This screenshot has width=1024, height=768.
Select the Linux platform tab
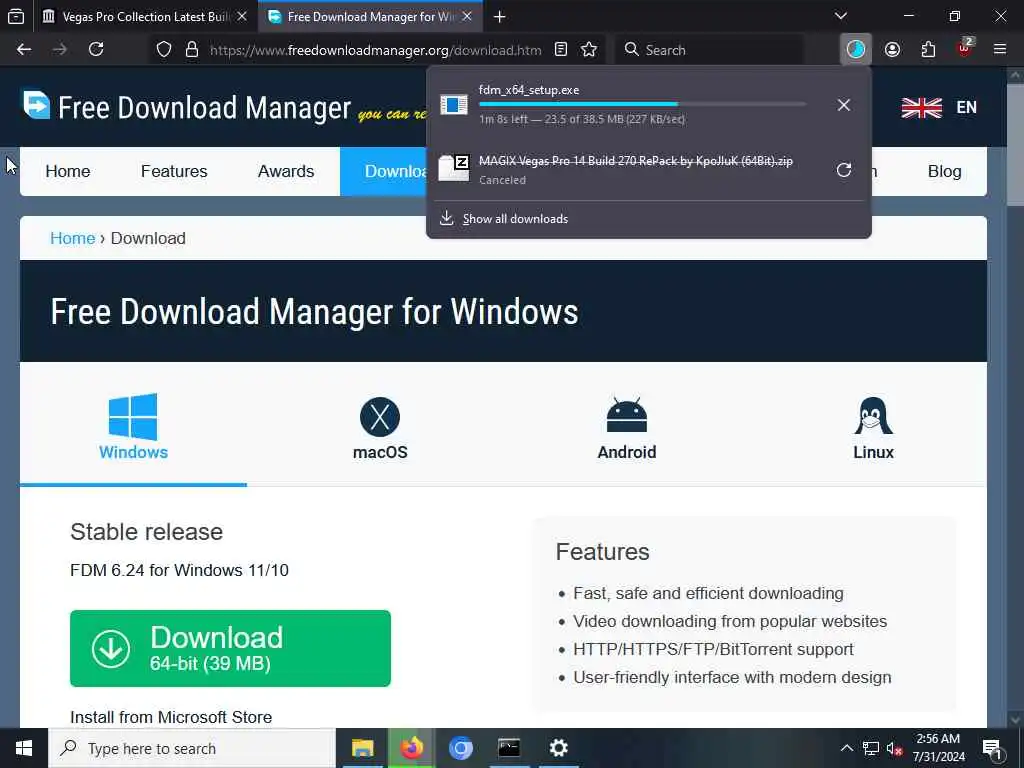873,428
